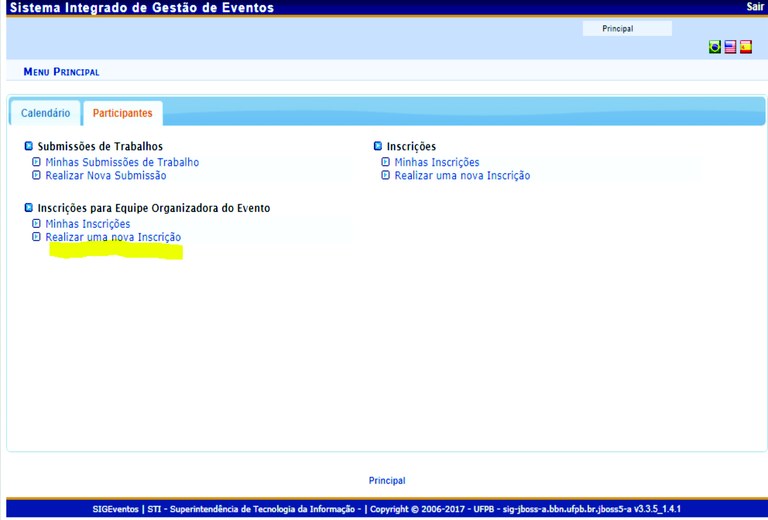
Task: Switch language using the United States flag icon
Action: 730,47
